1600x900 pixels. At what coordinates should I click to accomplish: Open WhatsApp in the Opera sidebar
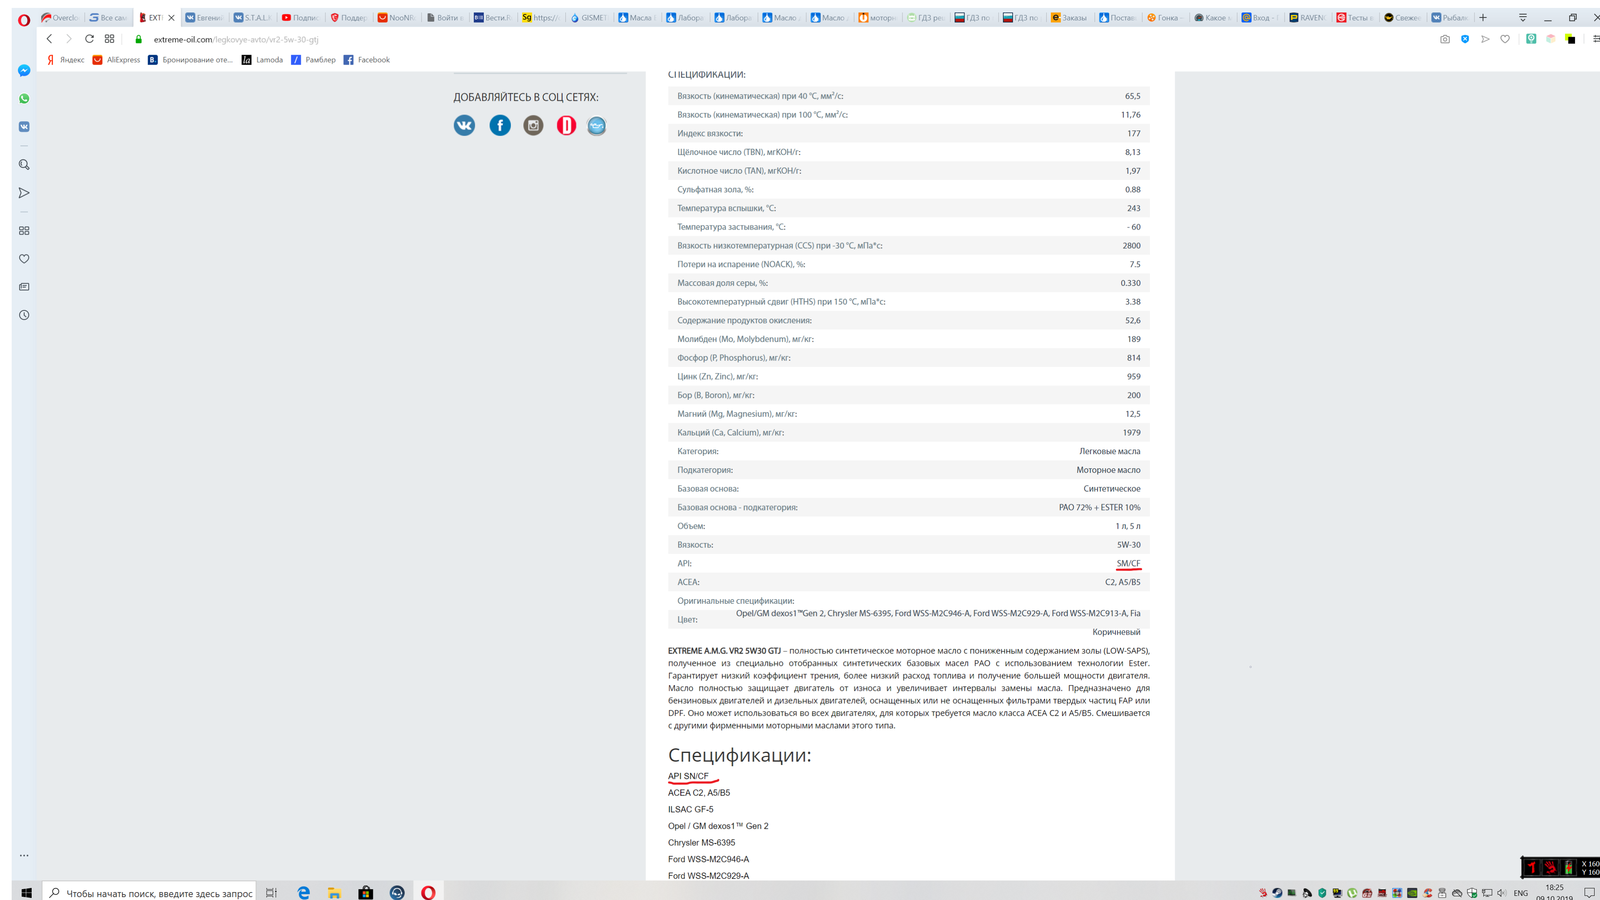tap(24, 99)
